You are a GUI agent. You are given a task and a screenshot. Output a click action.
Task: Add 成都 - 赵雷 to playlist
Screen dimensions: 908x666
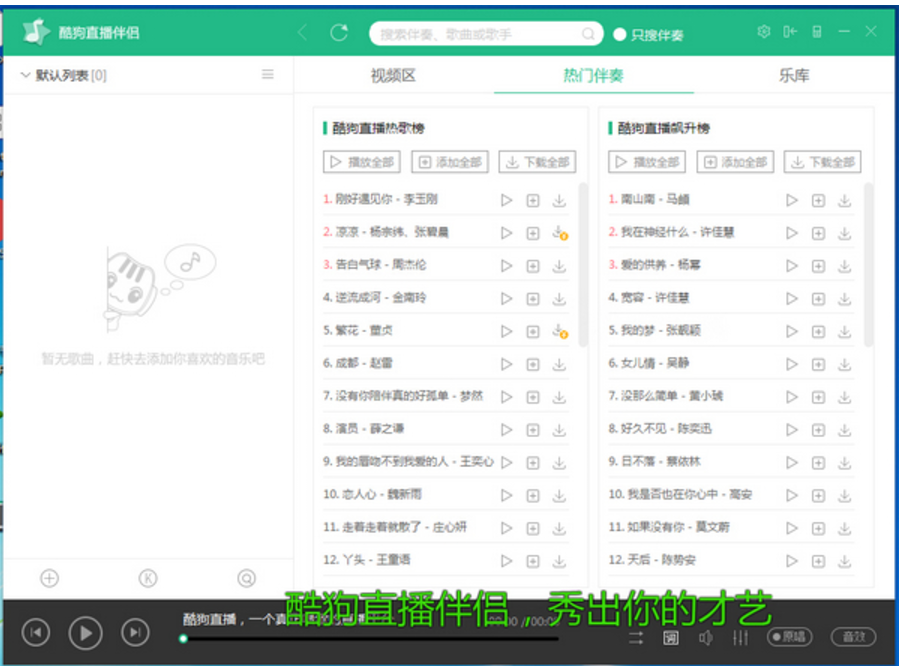533,364
